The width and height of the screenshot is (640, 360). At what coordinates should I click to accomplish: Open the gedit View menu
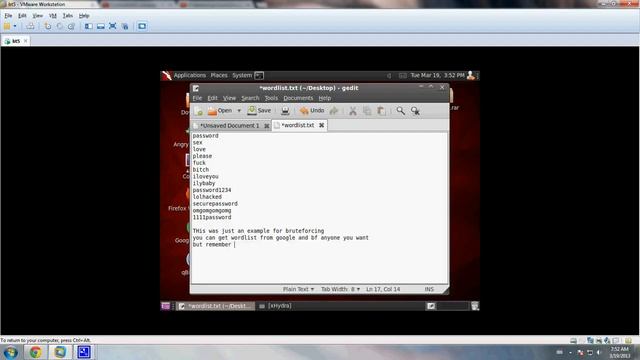(x=229, y=98)
